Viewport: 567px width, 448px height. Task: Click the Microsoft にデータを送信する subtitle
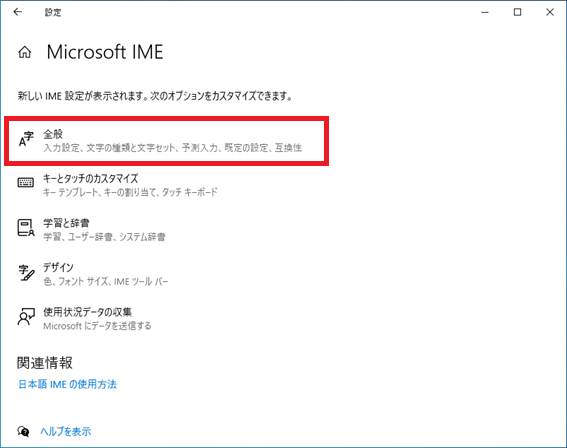tap(97, 326)
